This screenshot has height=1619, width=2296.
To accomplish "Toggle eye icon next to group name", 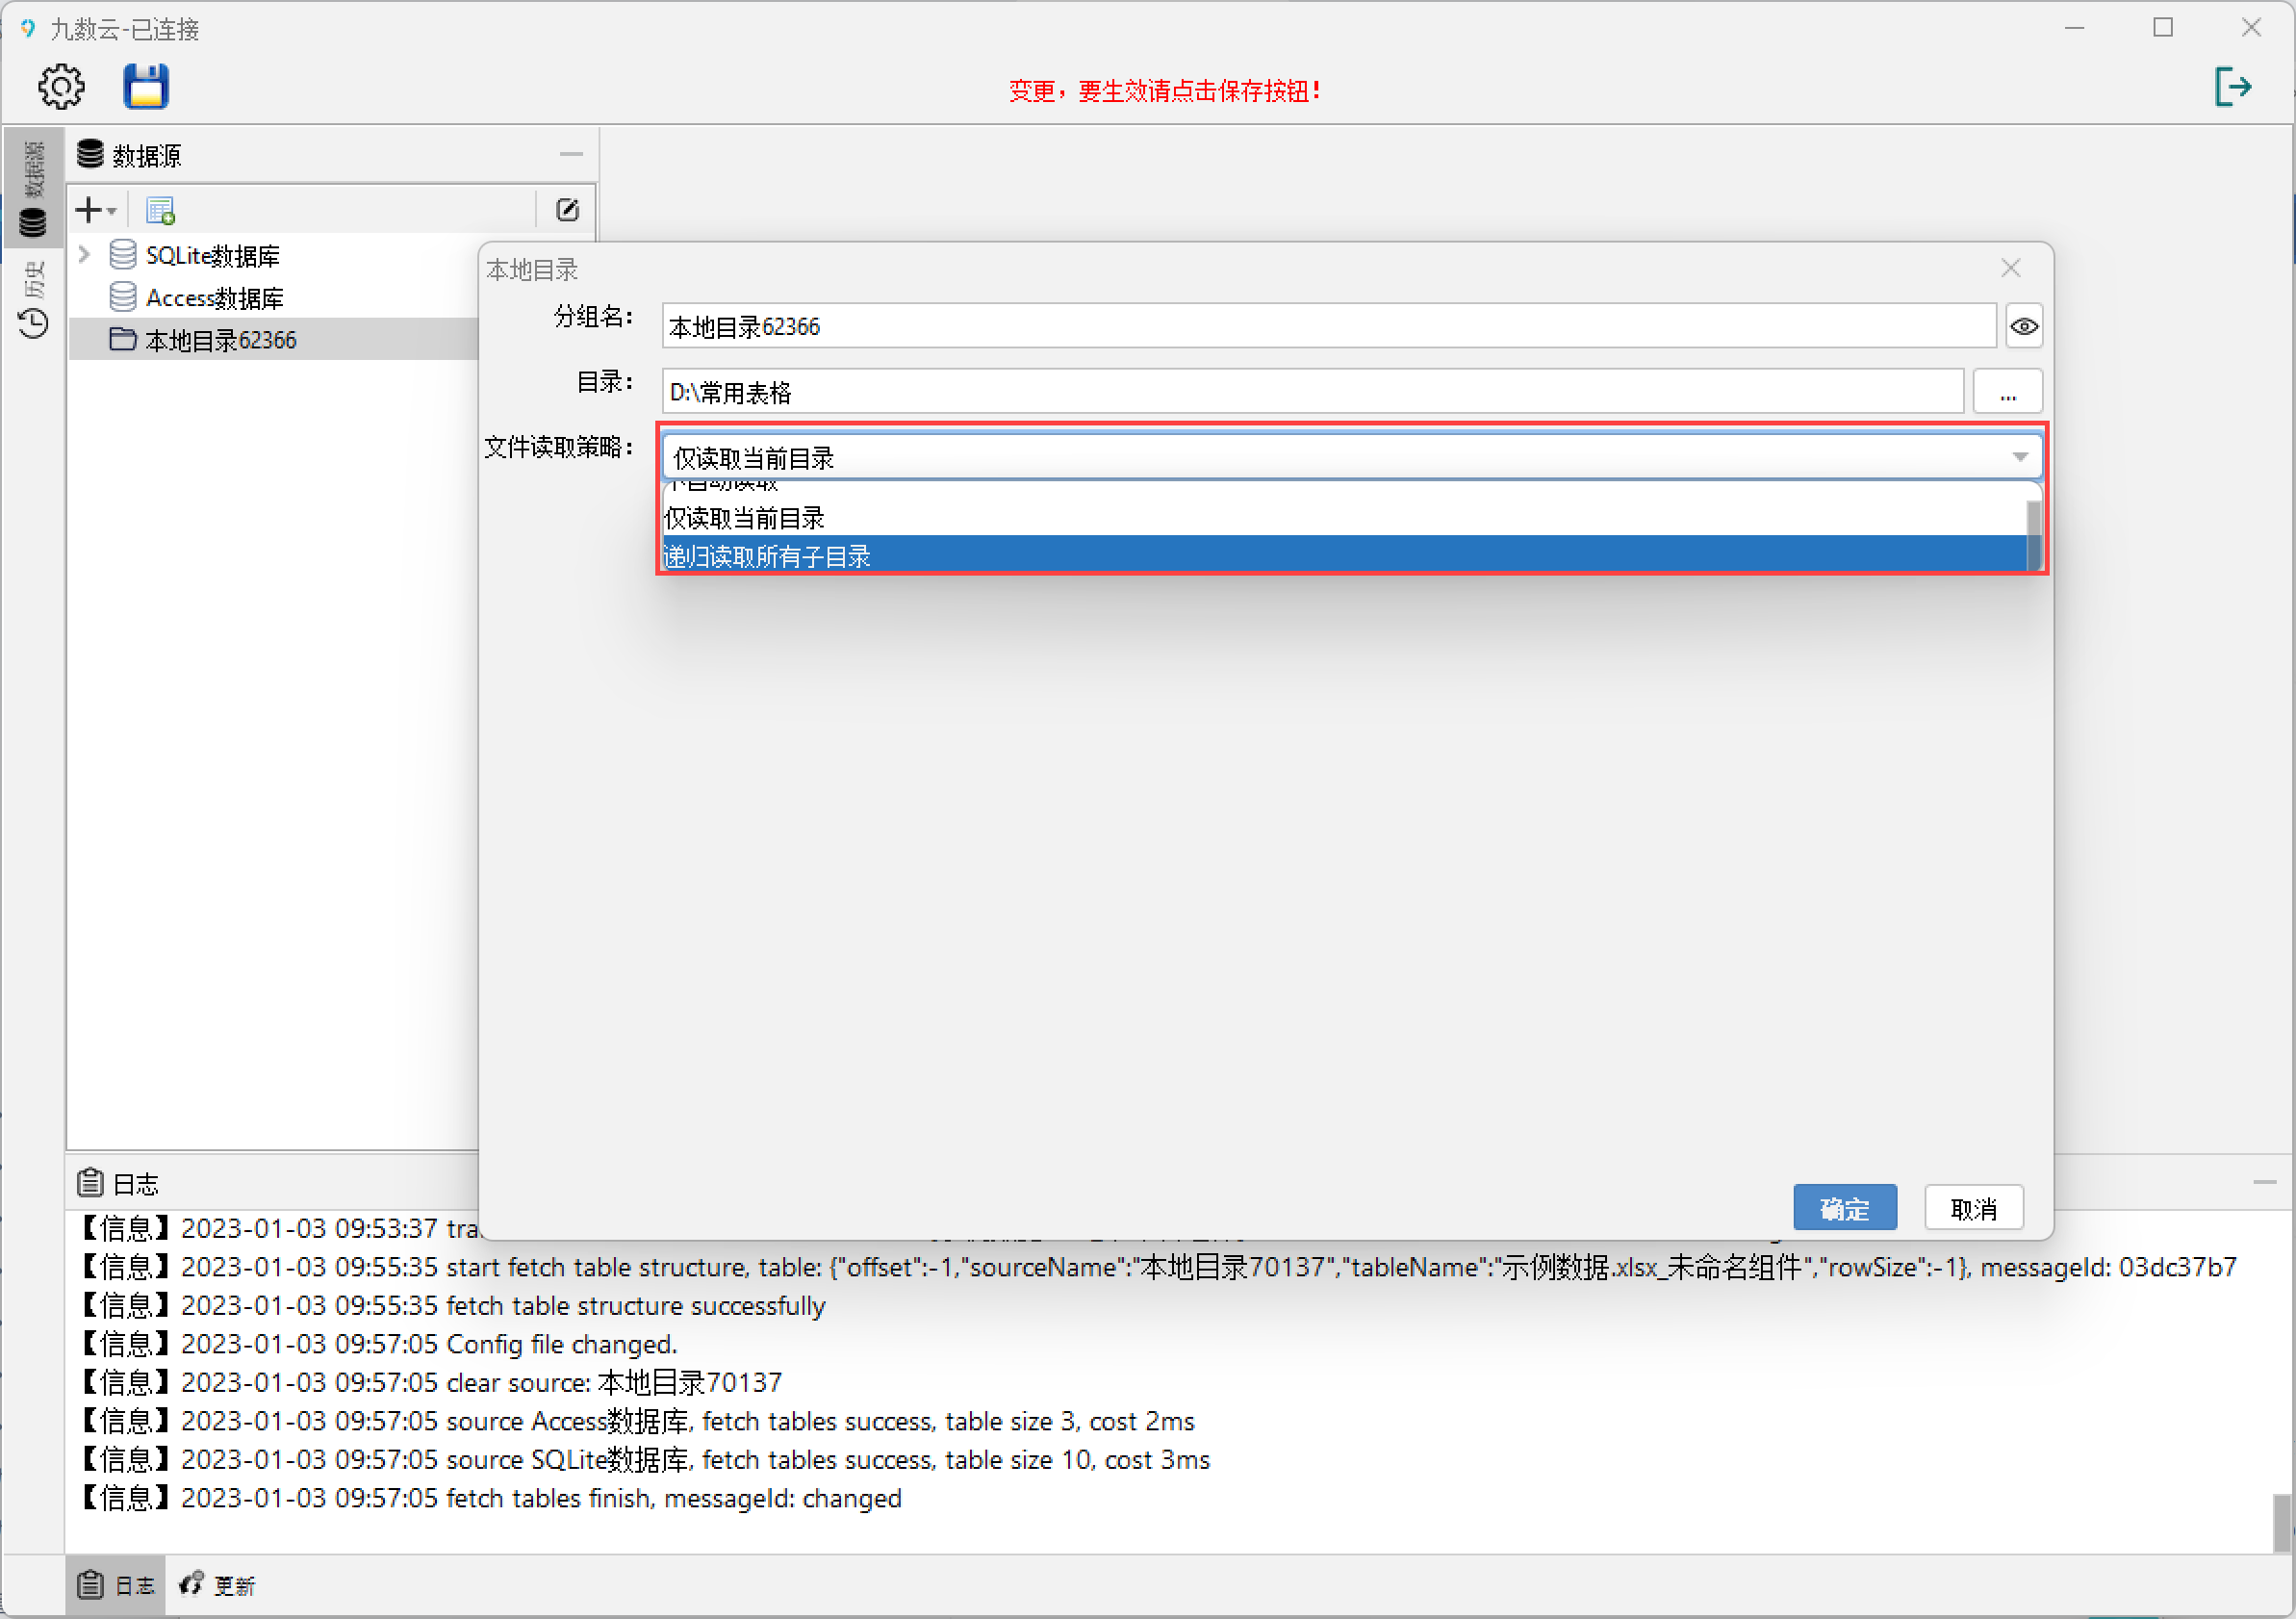I will (2024, 327).
